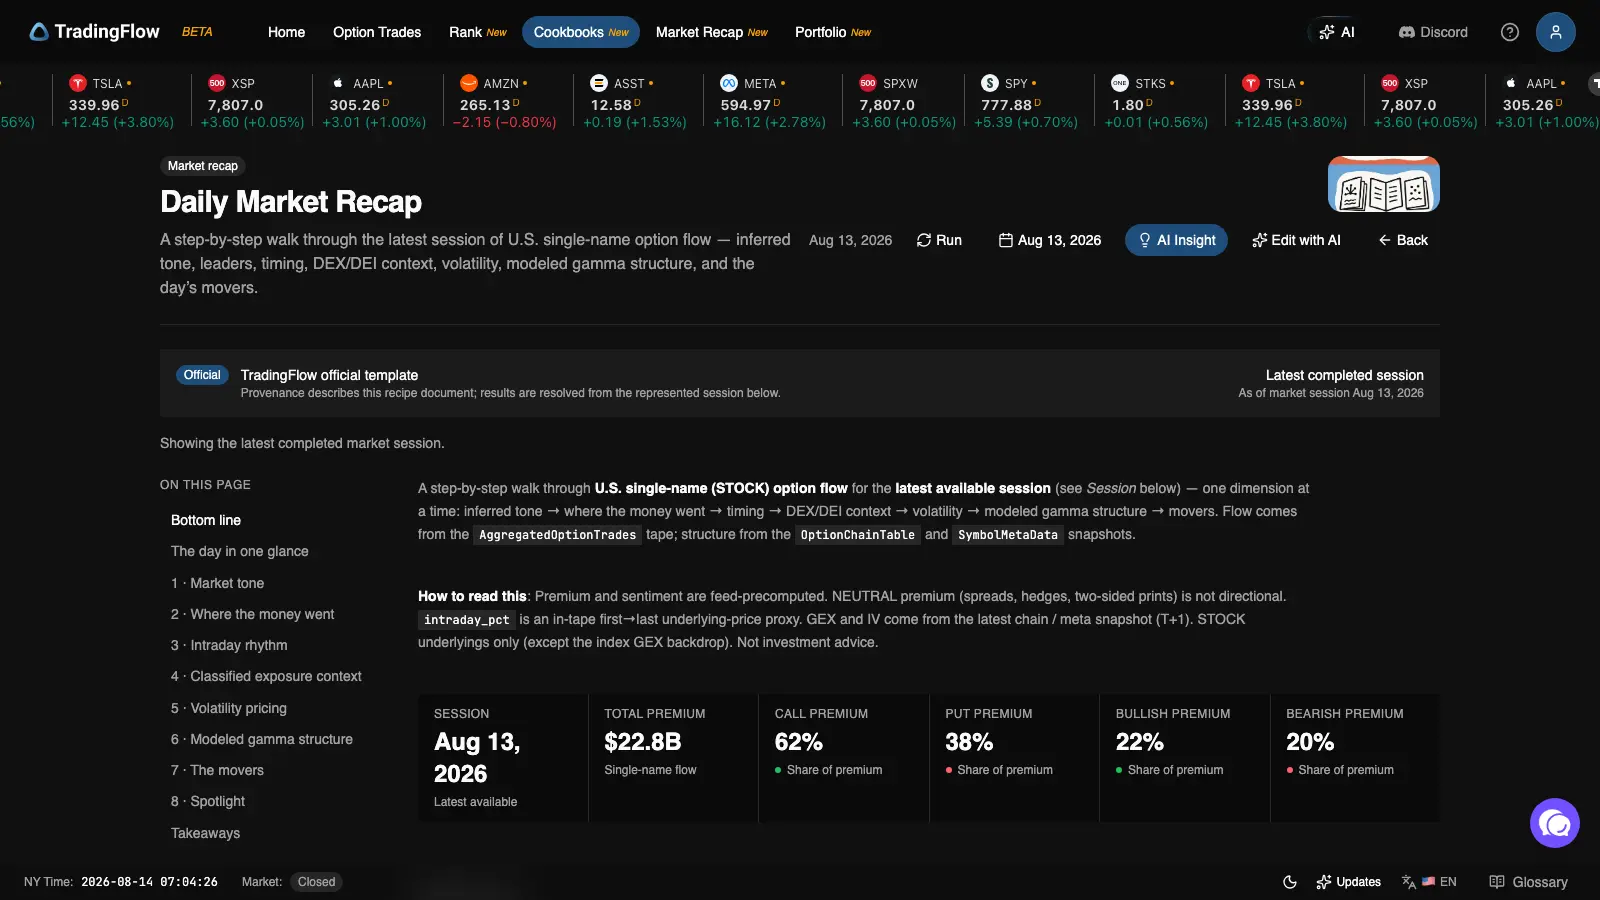Jump to Bottom line section
This screenshot has width=1600, height=900.
206,520
